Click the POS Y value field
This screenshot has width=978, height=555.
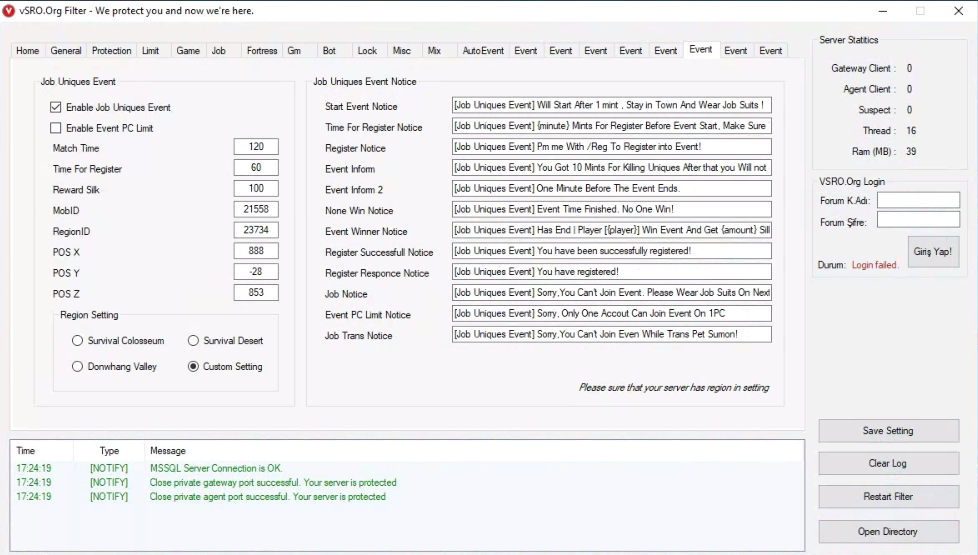tap(256, 271)
